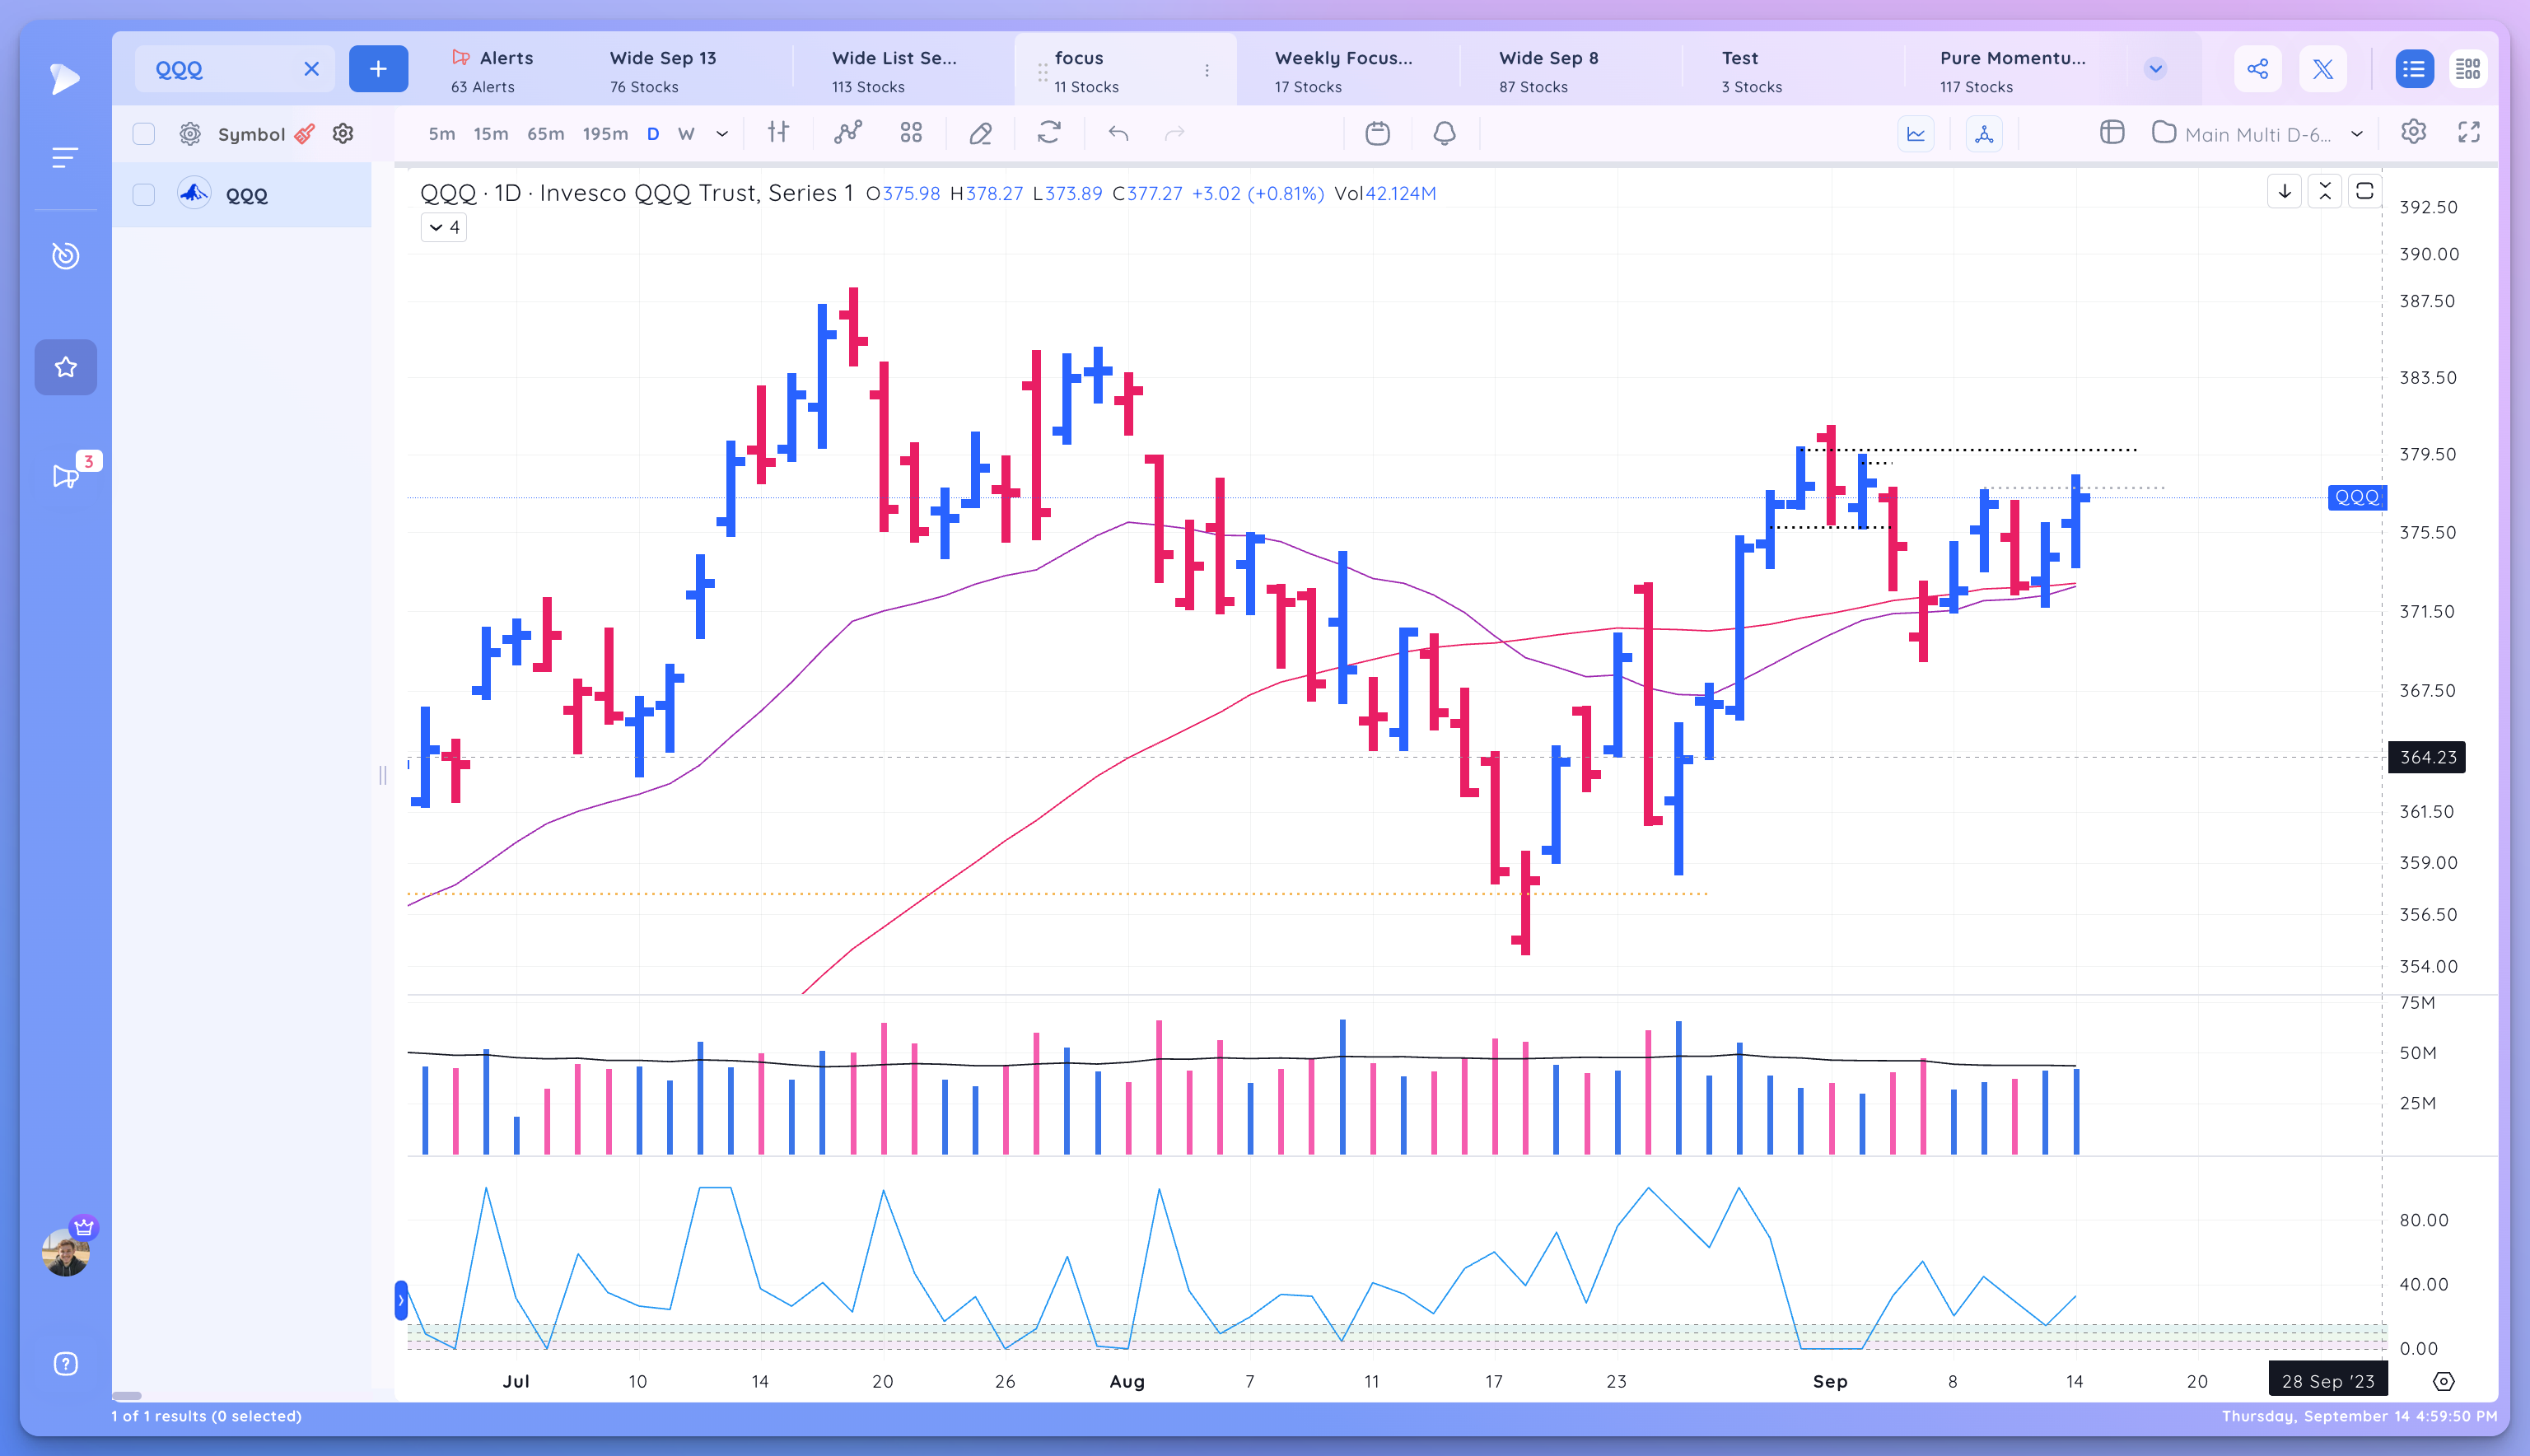
Task: Select the pencil drawing tool icon
Action: [x=981, y=133]
